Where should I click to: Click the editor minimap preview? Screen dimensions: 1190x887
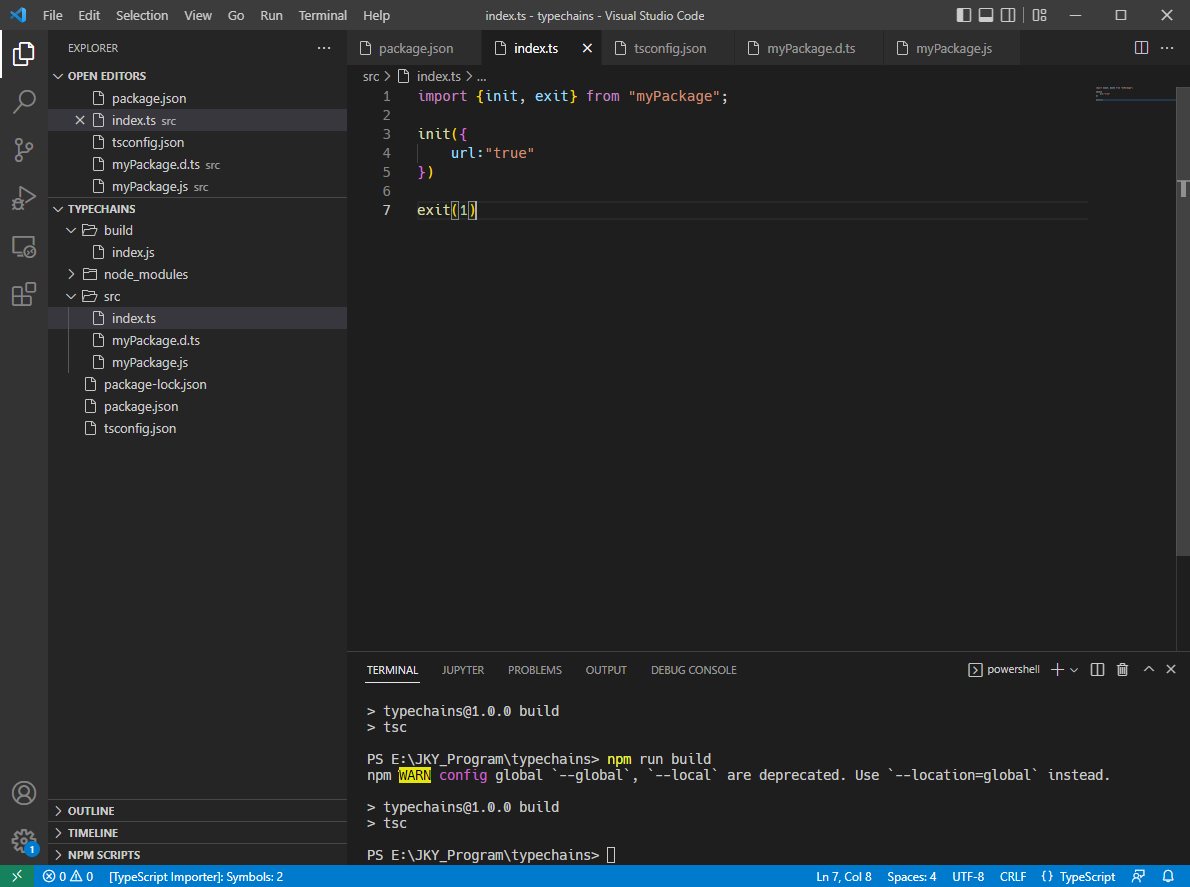1135,94
